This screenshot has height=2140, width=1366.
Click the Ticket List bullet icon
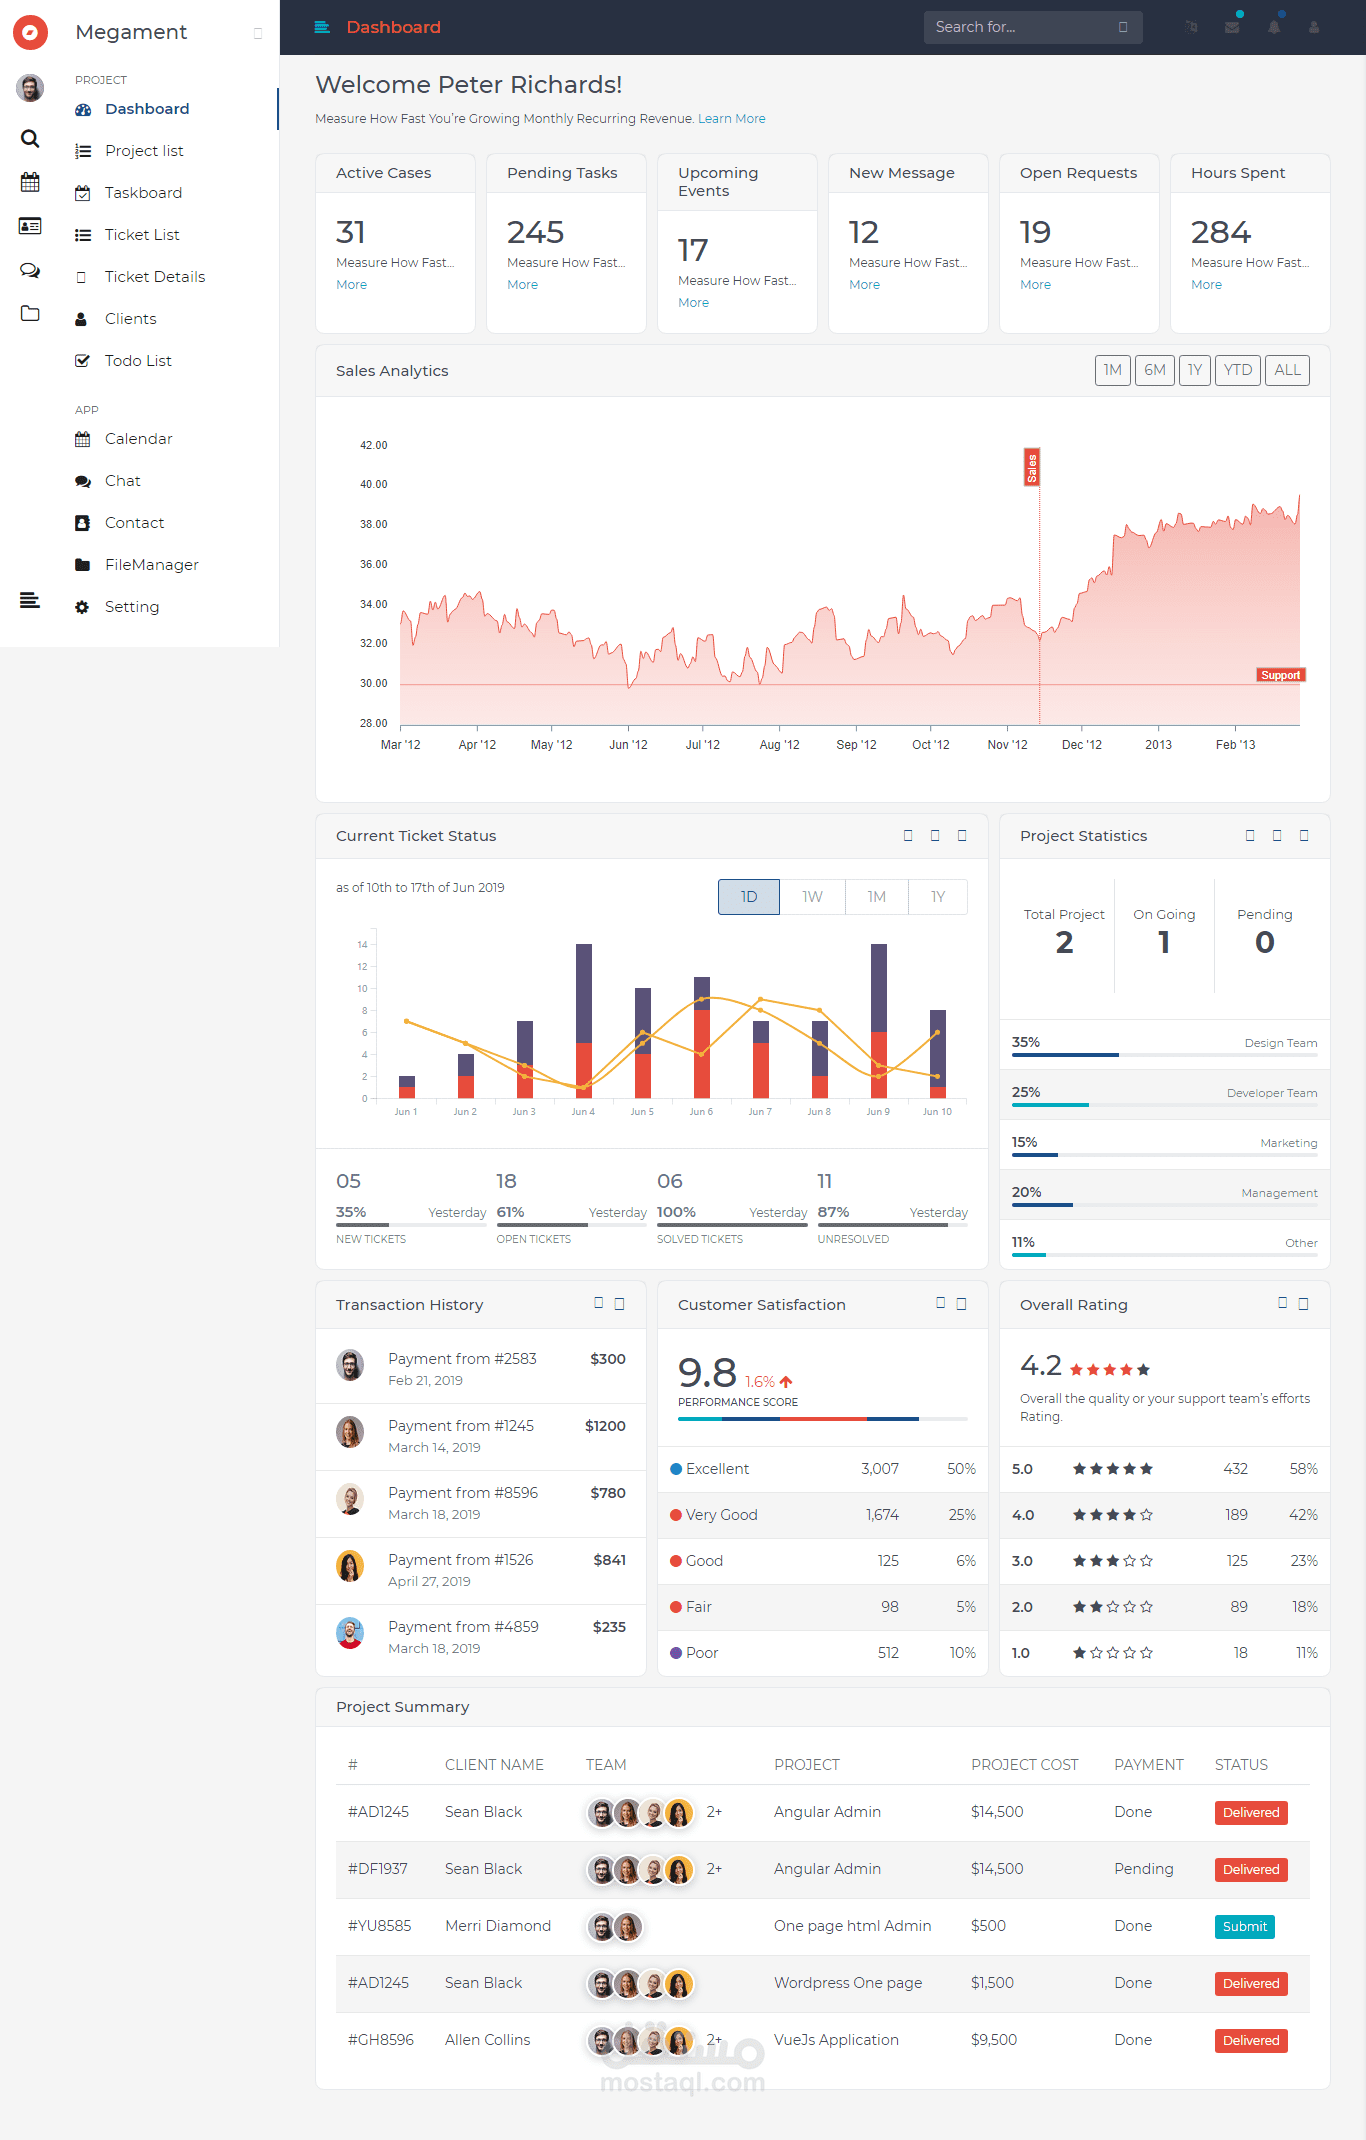pyautogui.click(x=83, y=235)
